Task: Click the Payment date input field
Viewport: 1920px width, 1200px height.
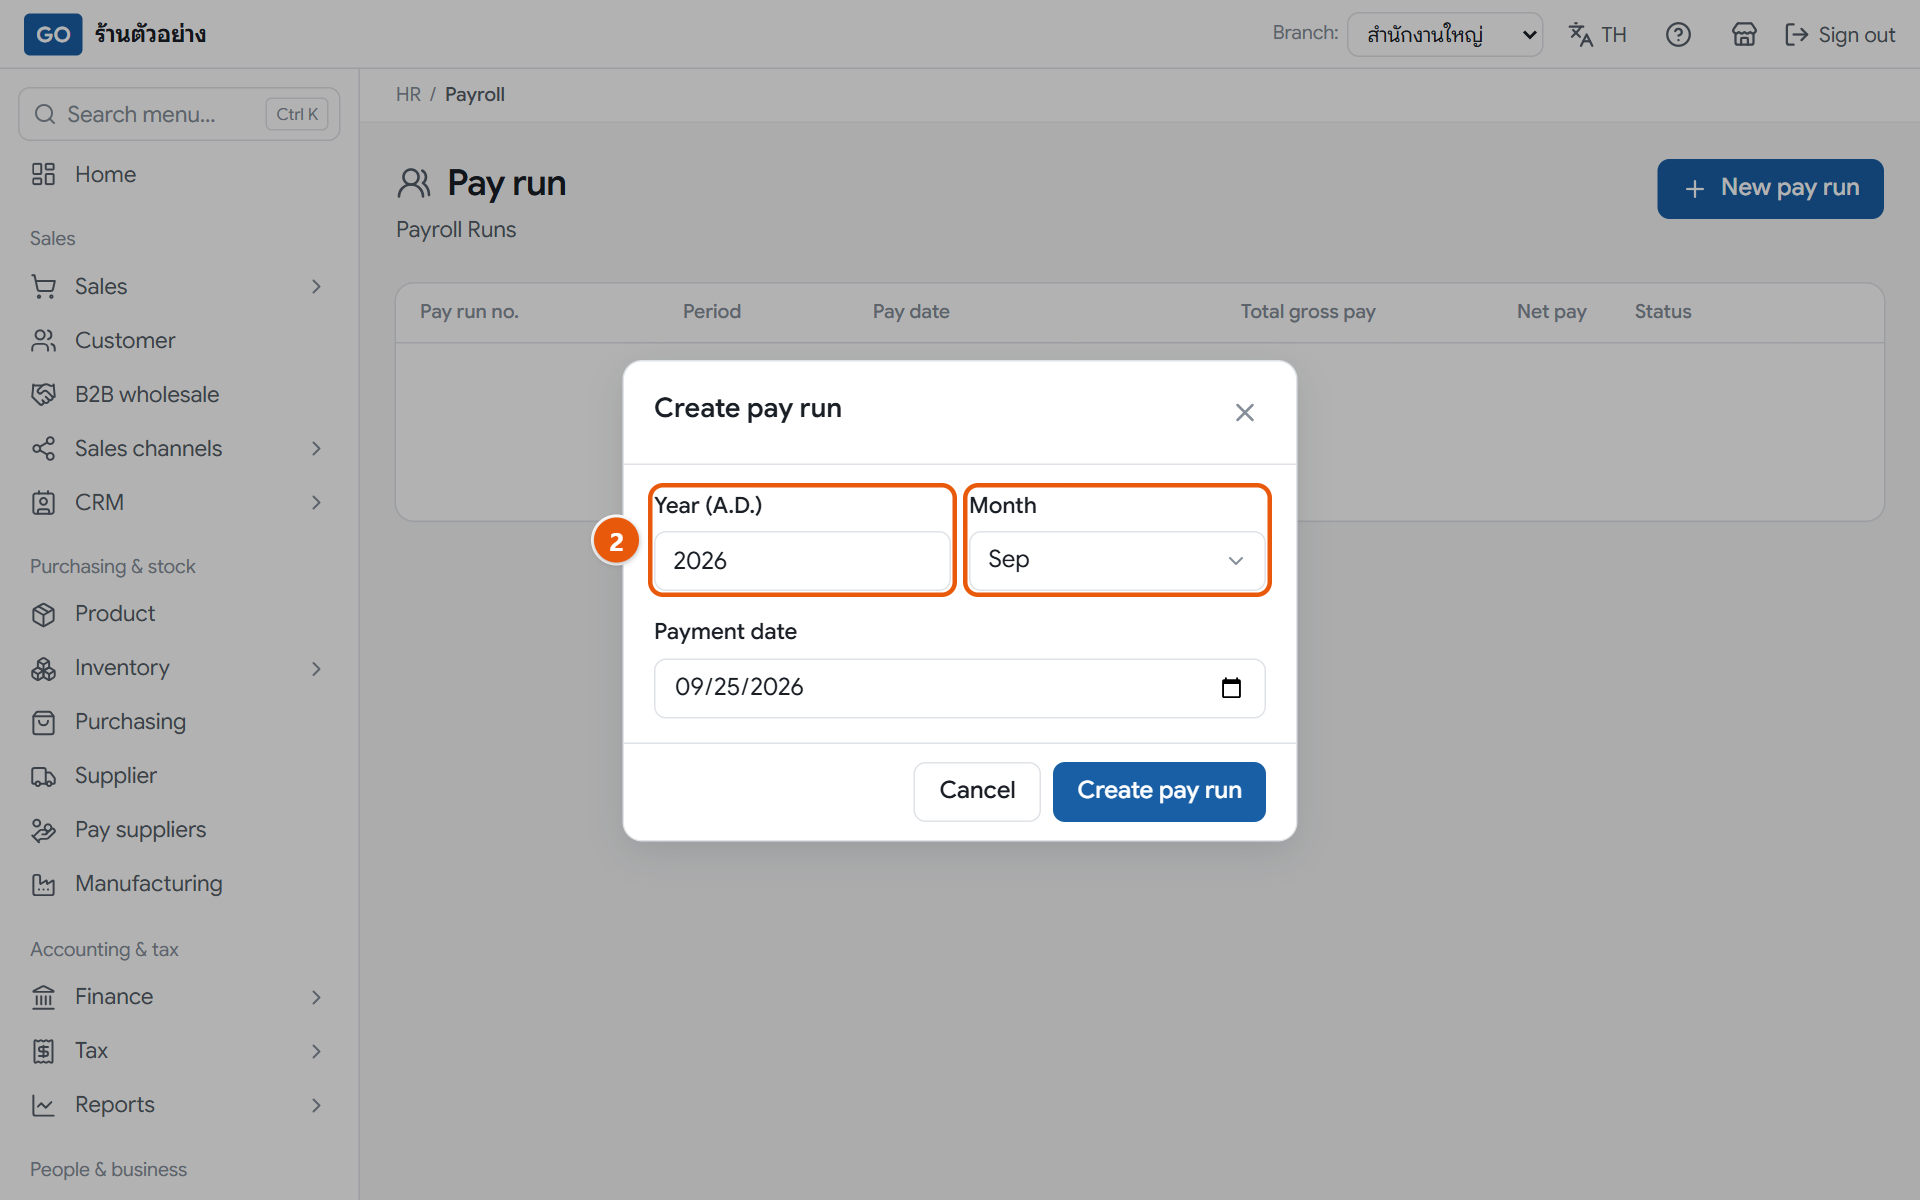Action: click(959, 688)
